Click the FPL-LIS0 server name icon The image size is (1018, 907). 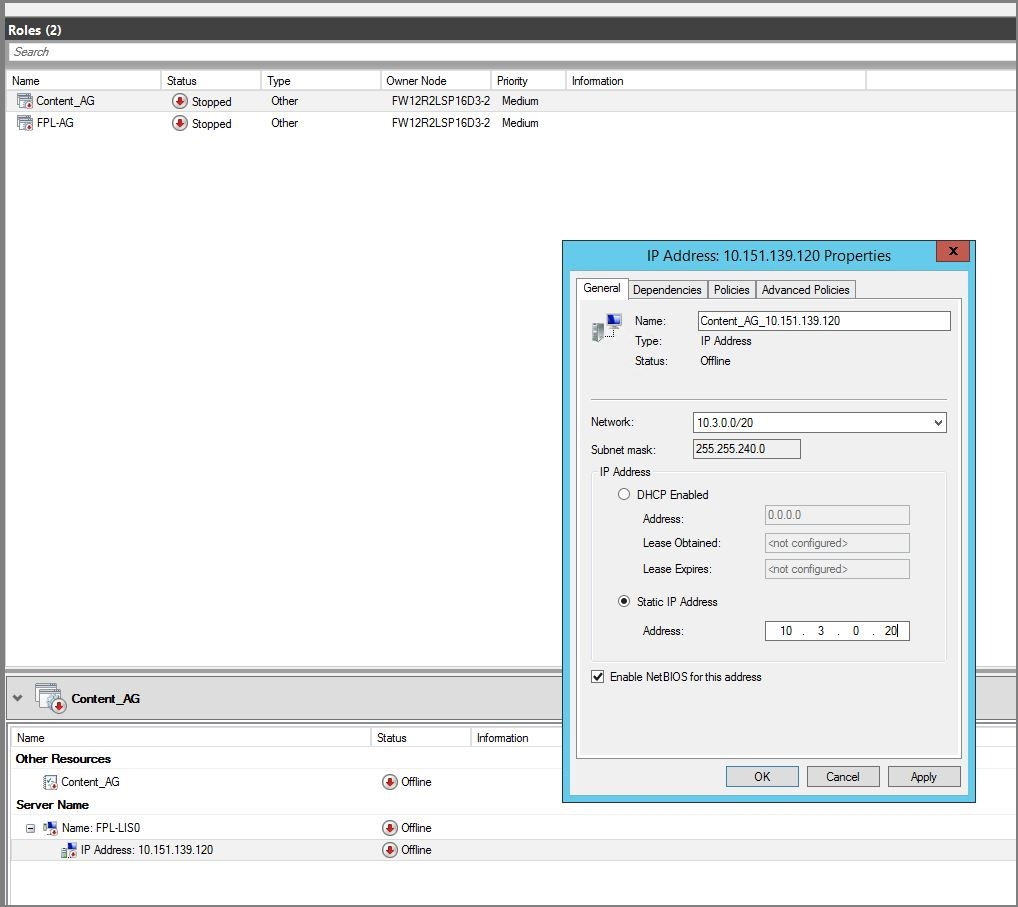point(50,828)
